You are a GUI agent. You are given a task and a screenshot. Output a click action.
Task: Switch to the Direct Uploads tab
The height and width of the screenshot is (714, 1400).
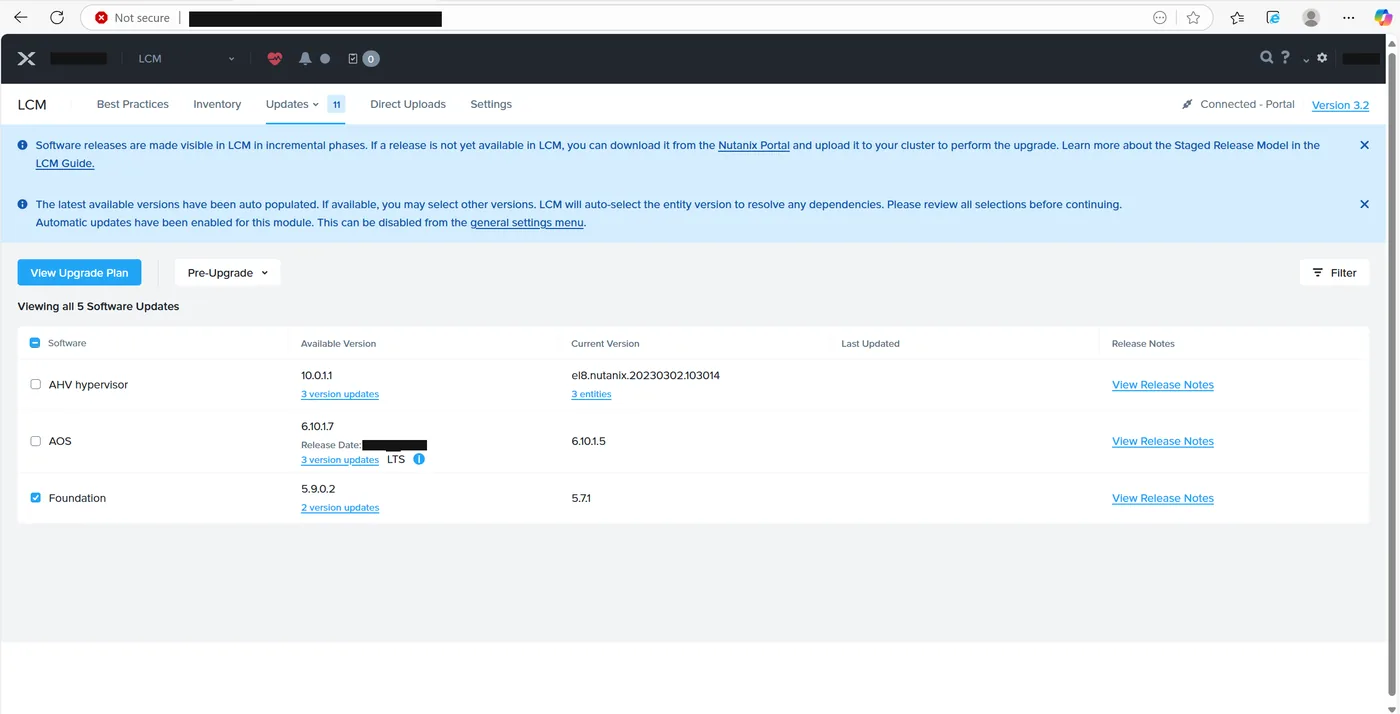tap(408, 104)
